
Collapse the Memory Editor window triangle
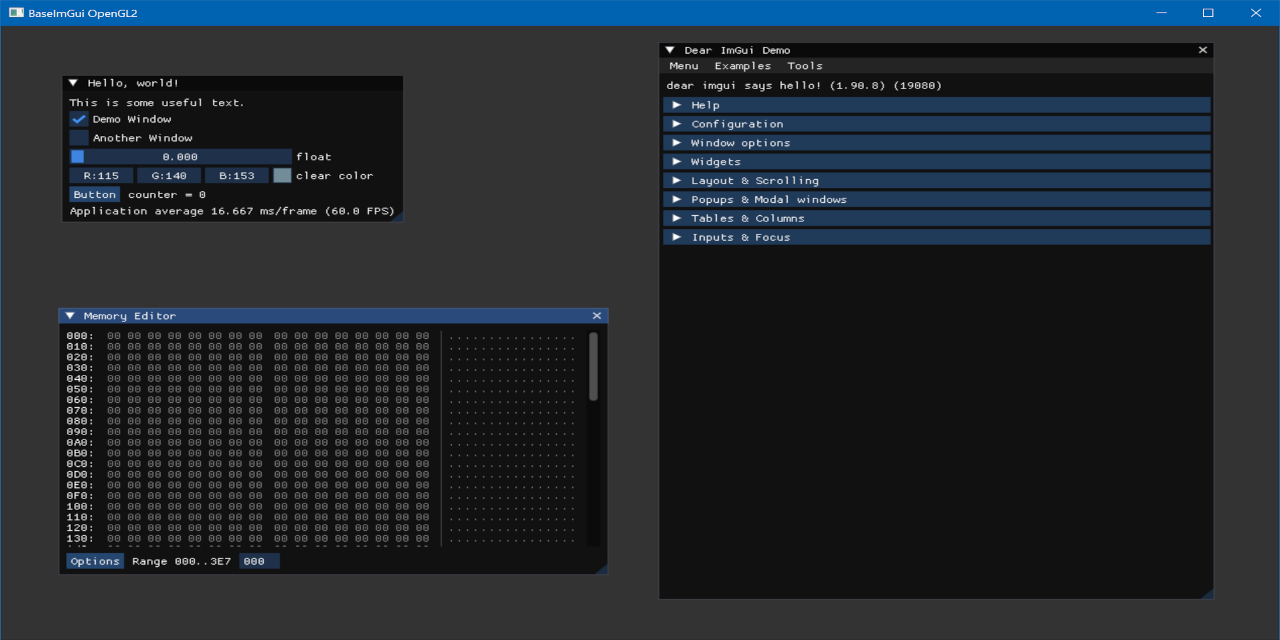pos(70,316)
